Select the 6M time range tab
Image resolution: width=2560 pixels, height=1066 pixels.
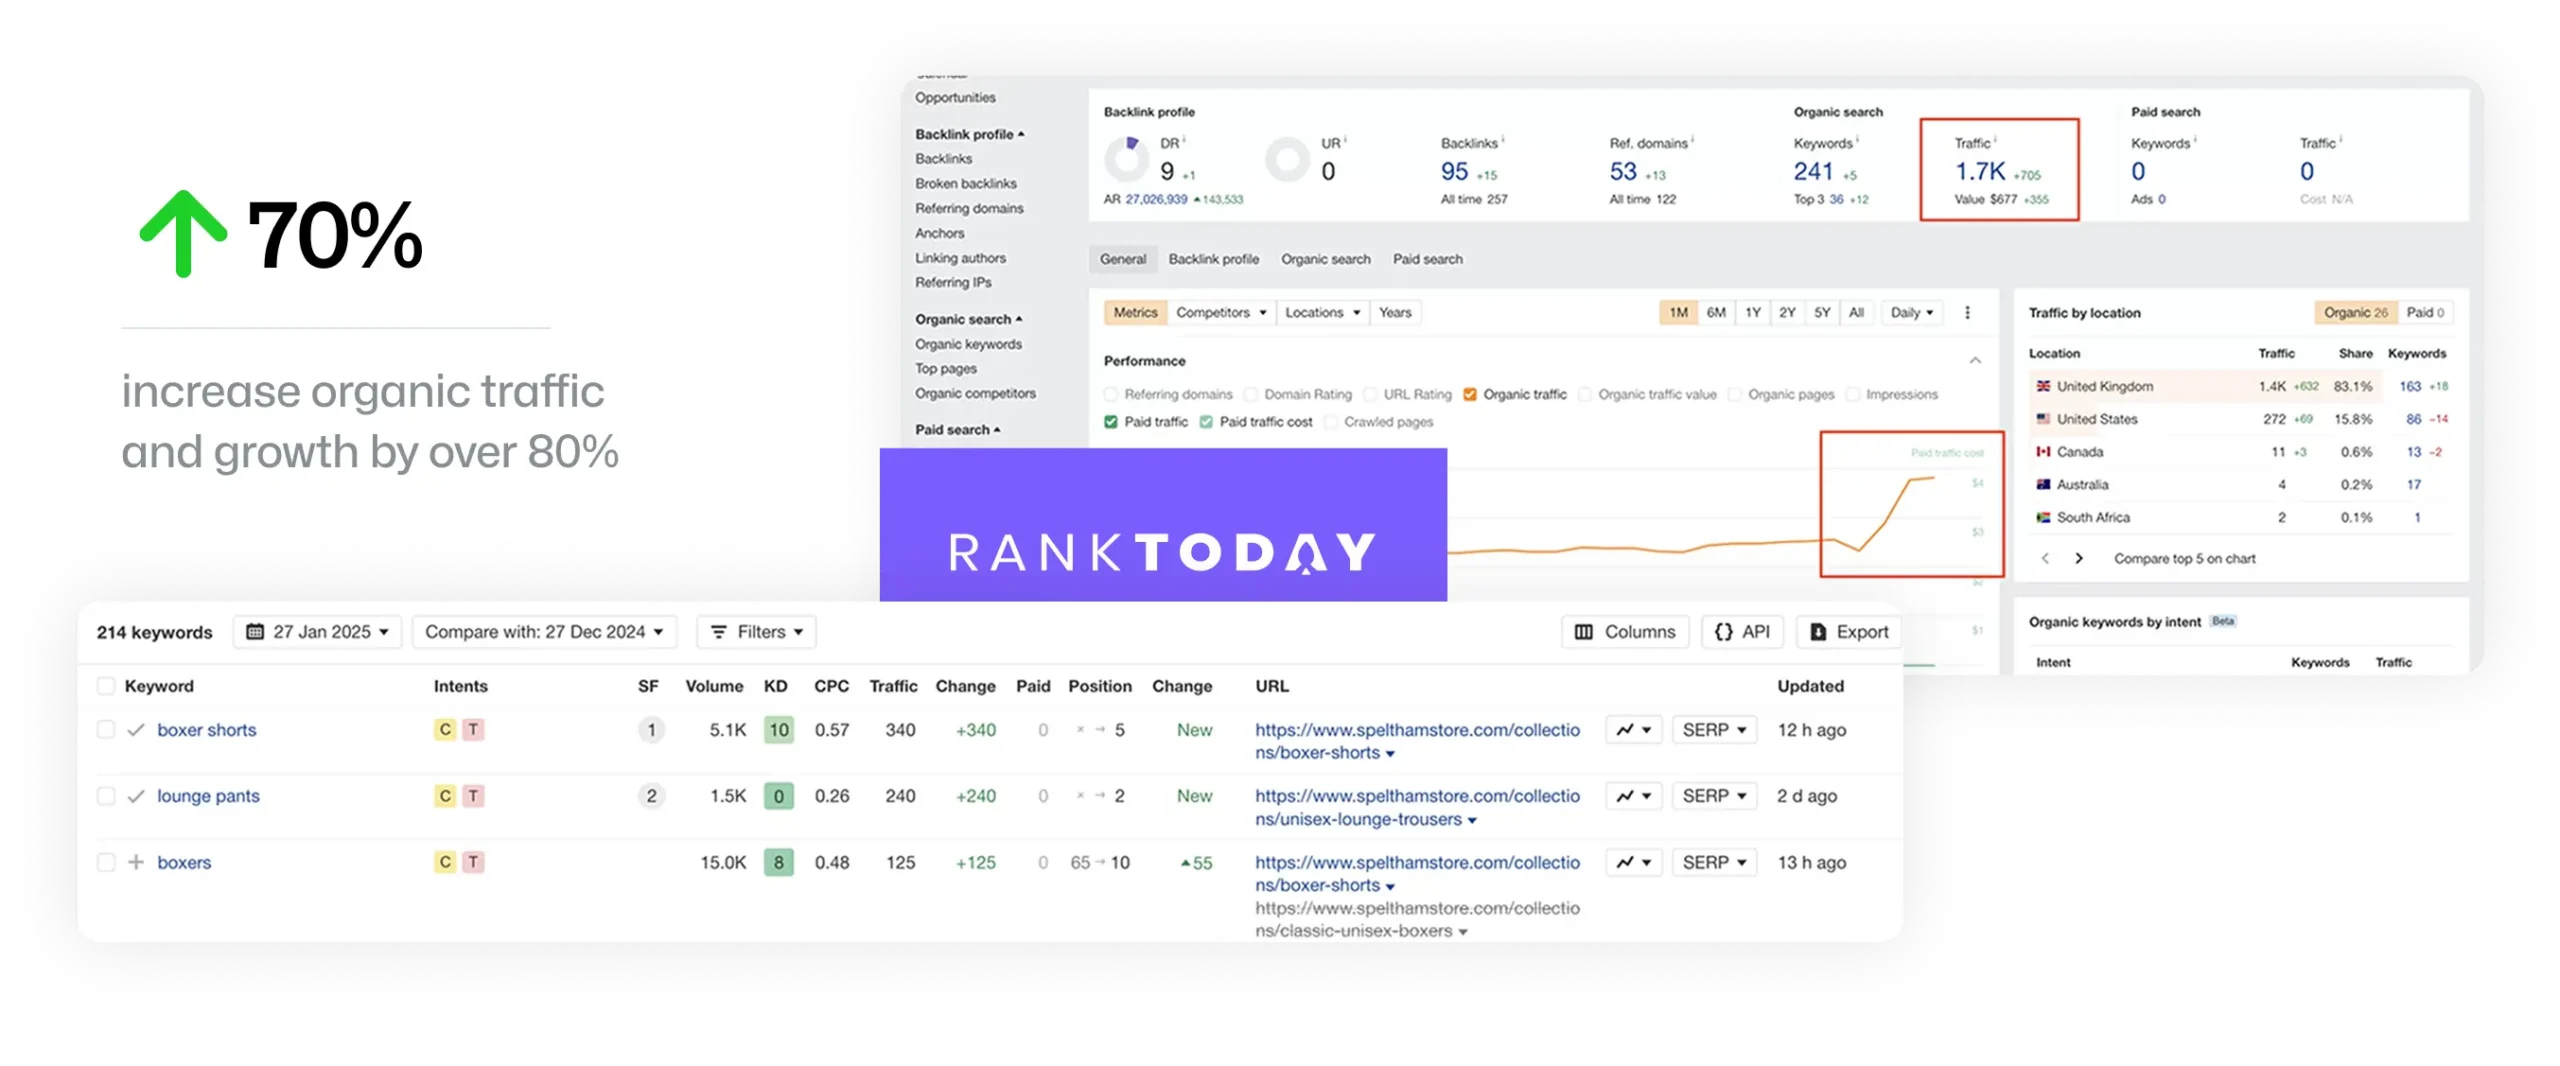tap(1716, 313)
